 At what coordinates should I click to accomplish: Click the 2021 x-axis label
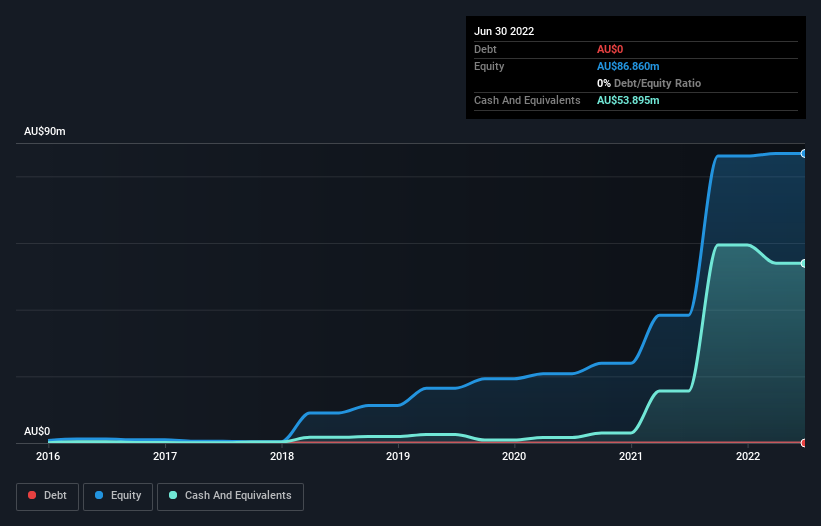pos(631,456)
